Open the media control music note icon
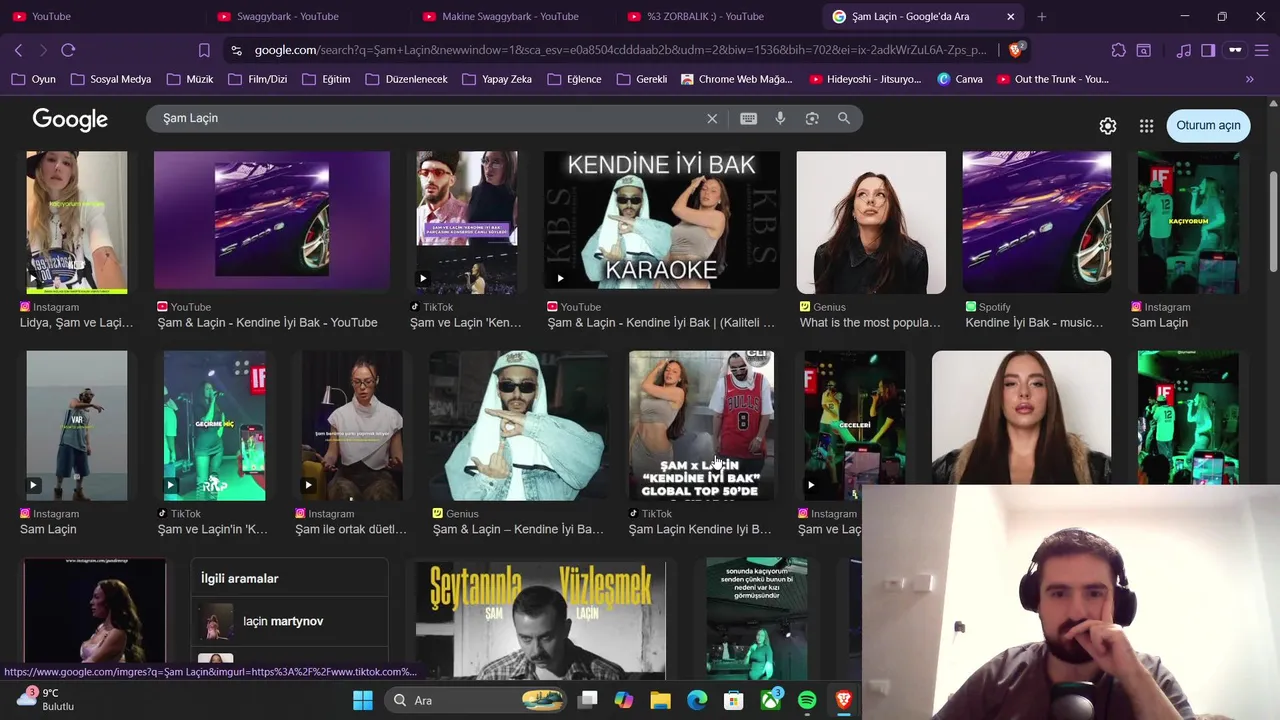This screenshot has width=1280, height=720. 1184,50
